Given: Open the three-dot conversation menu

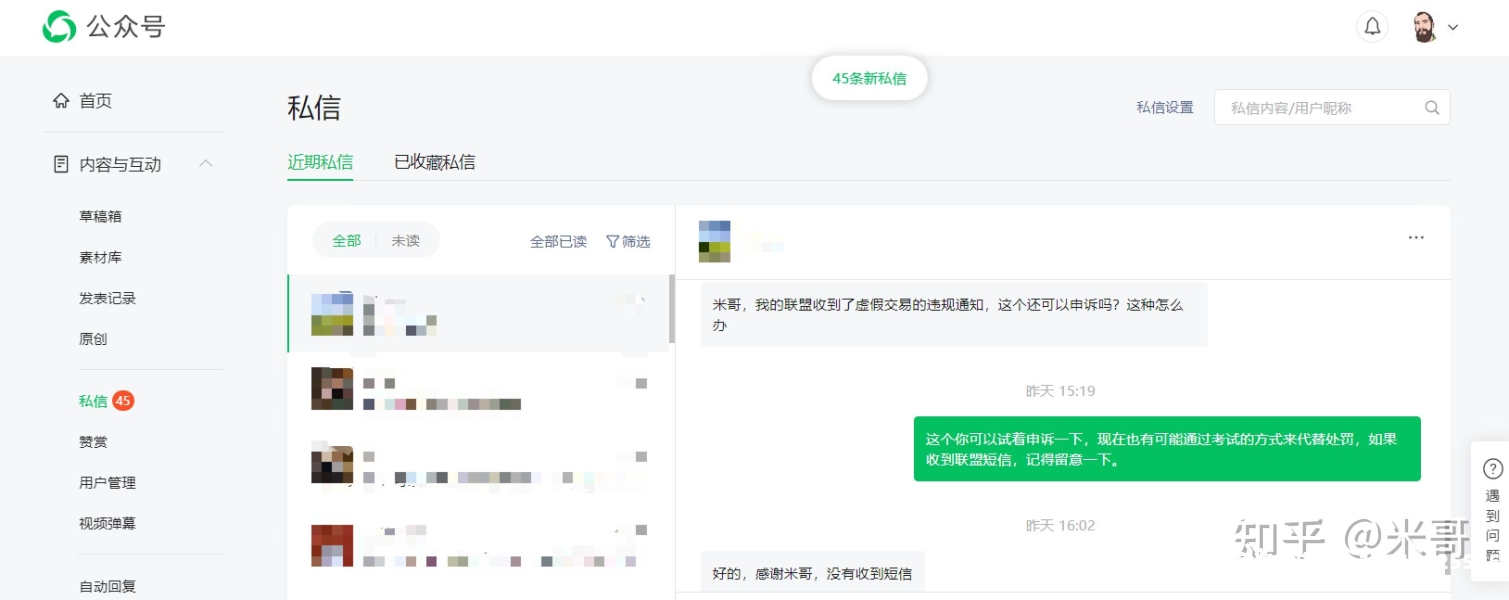Looking at the screenshot, I should [1415, 238].
